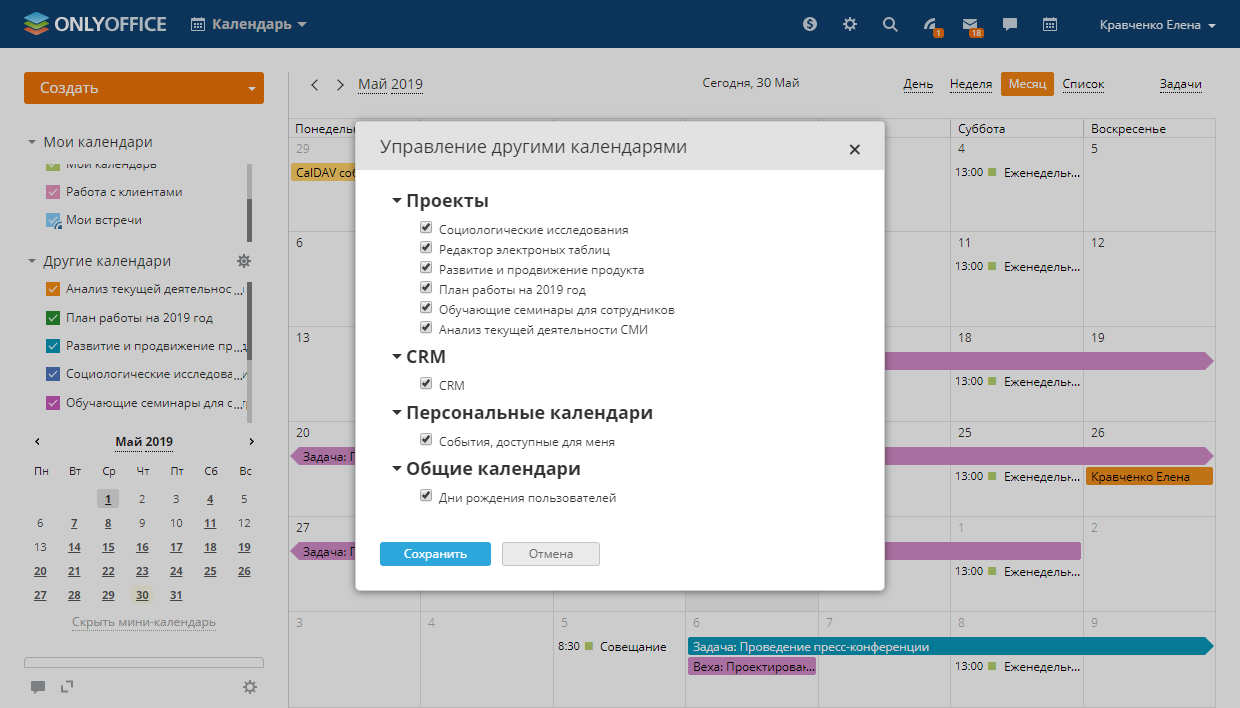The image size is (1240, 708).
Task: Collapse the Проекты section in dialog
Action: 397,201
